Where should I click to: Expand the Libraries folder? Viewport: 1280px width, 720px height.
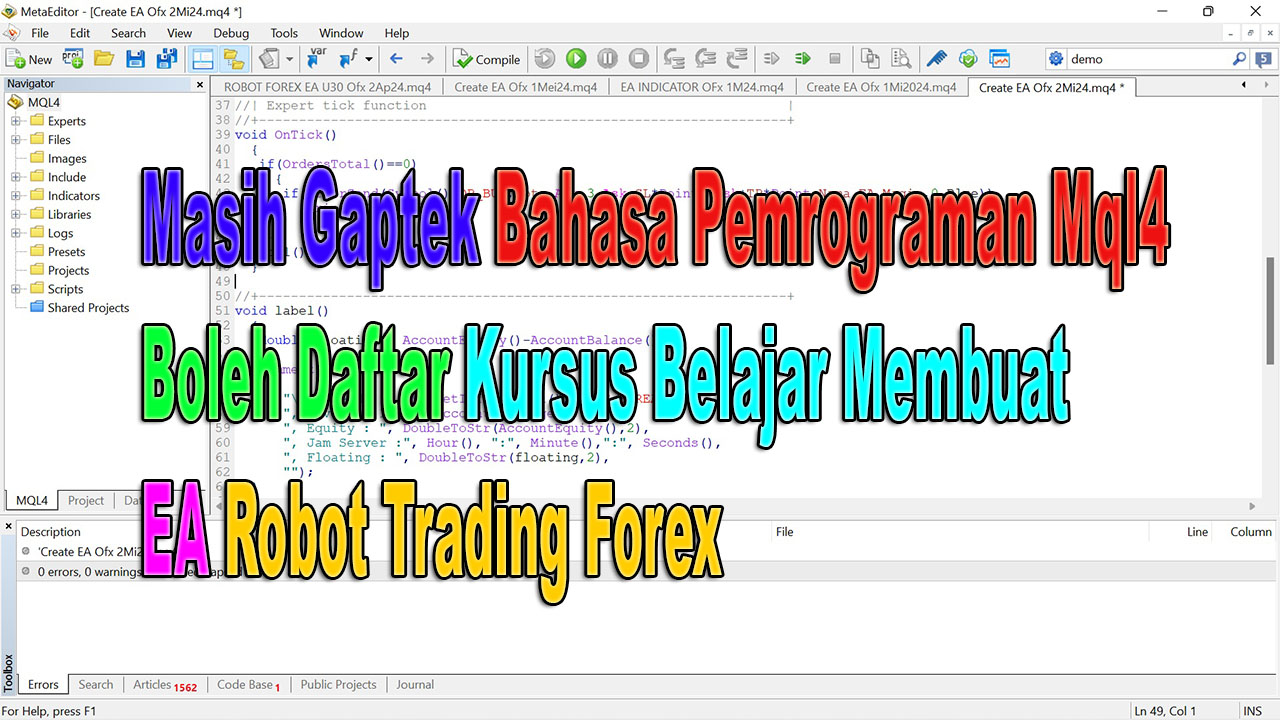16,214
